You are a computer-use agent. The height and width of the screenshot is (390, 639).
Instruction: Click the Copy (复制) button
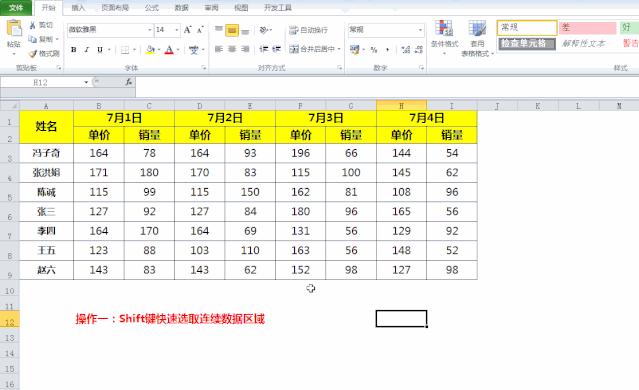coord(40,39)
